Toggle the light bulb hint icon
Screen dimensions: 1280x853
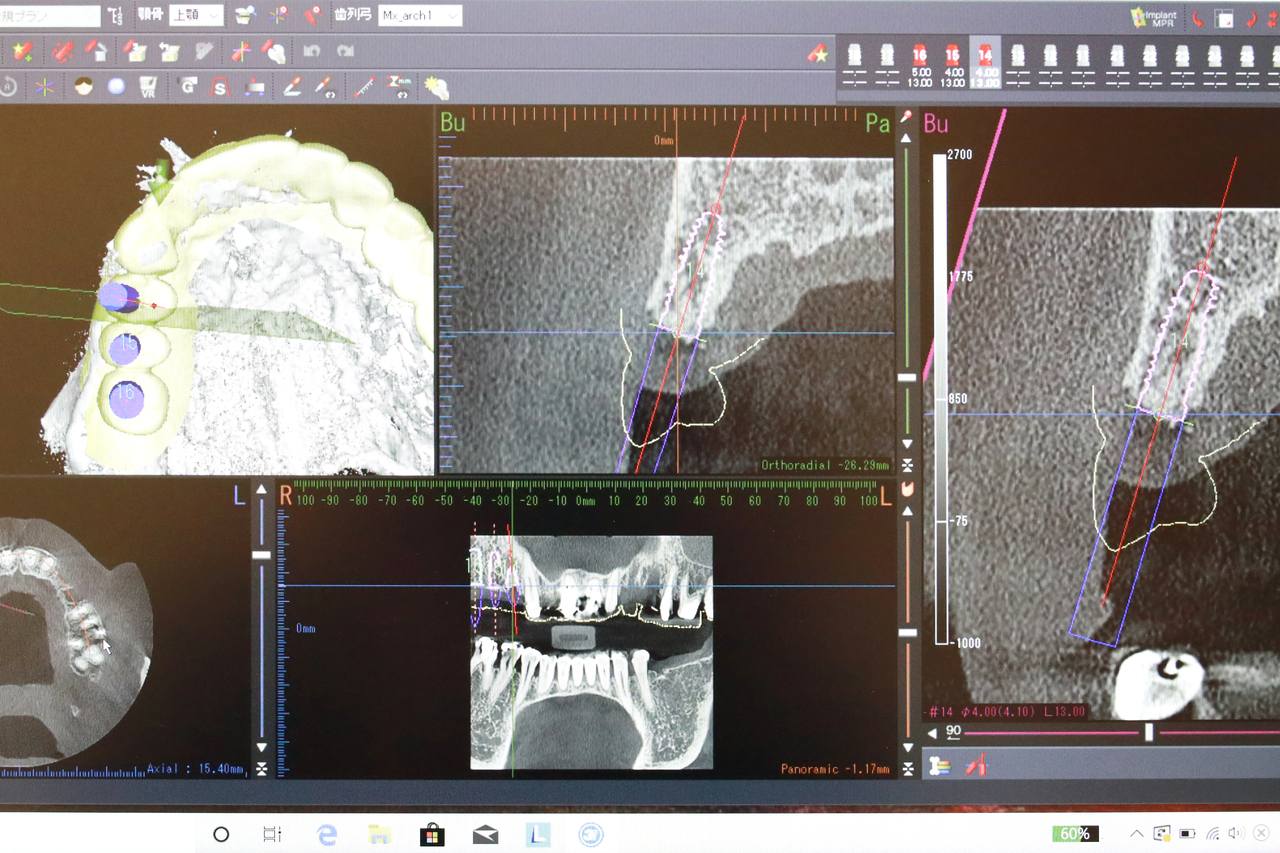(436, 87)
